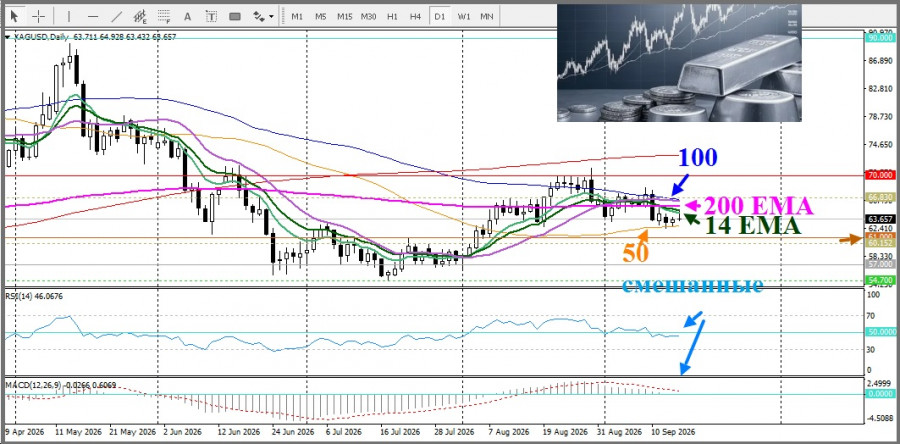Click the XAGUSD,Daily chart title
Viewport: 900px width, 444px height.
(41, 37)
